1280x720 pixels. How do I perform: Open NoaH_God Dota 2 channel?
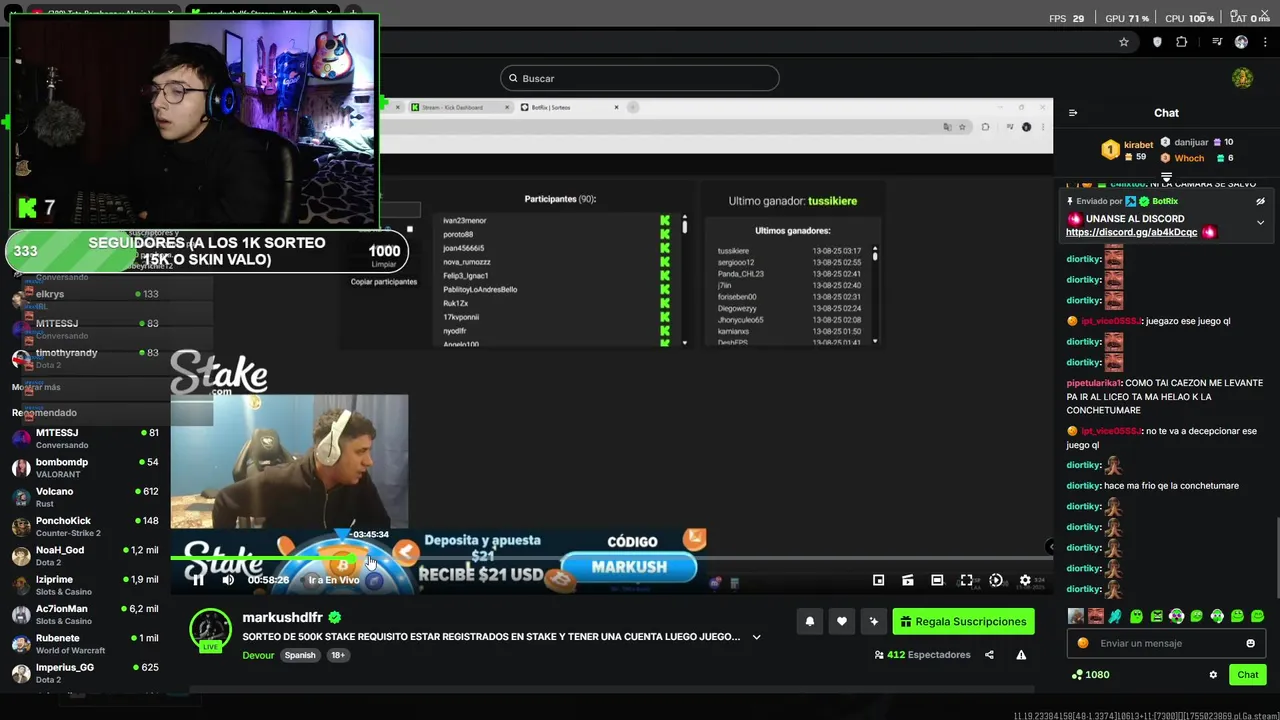[86, 555]
